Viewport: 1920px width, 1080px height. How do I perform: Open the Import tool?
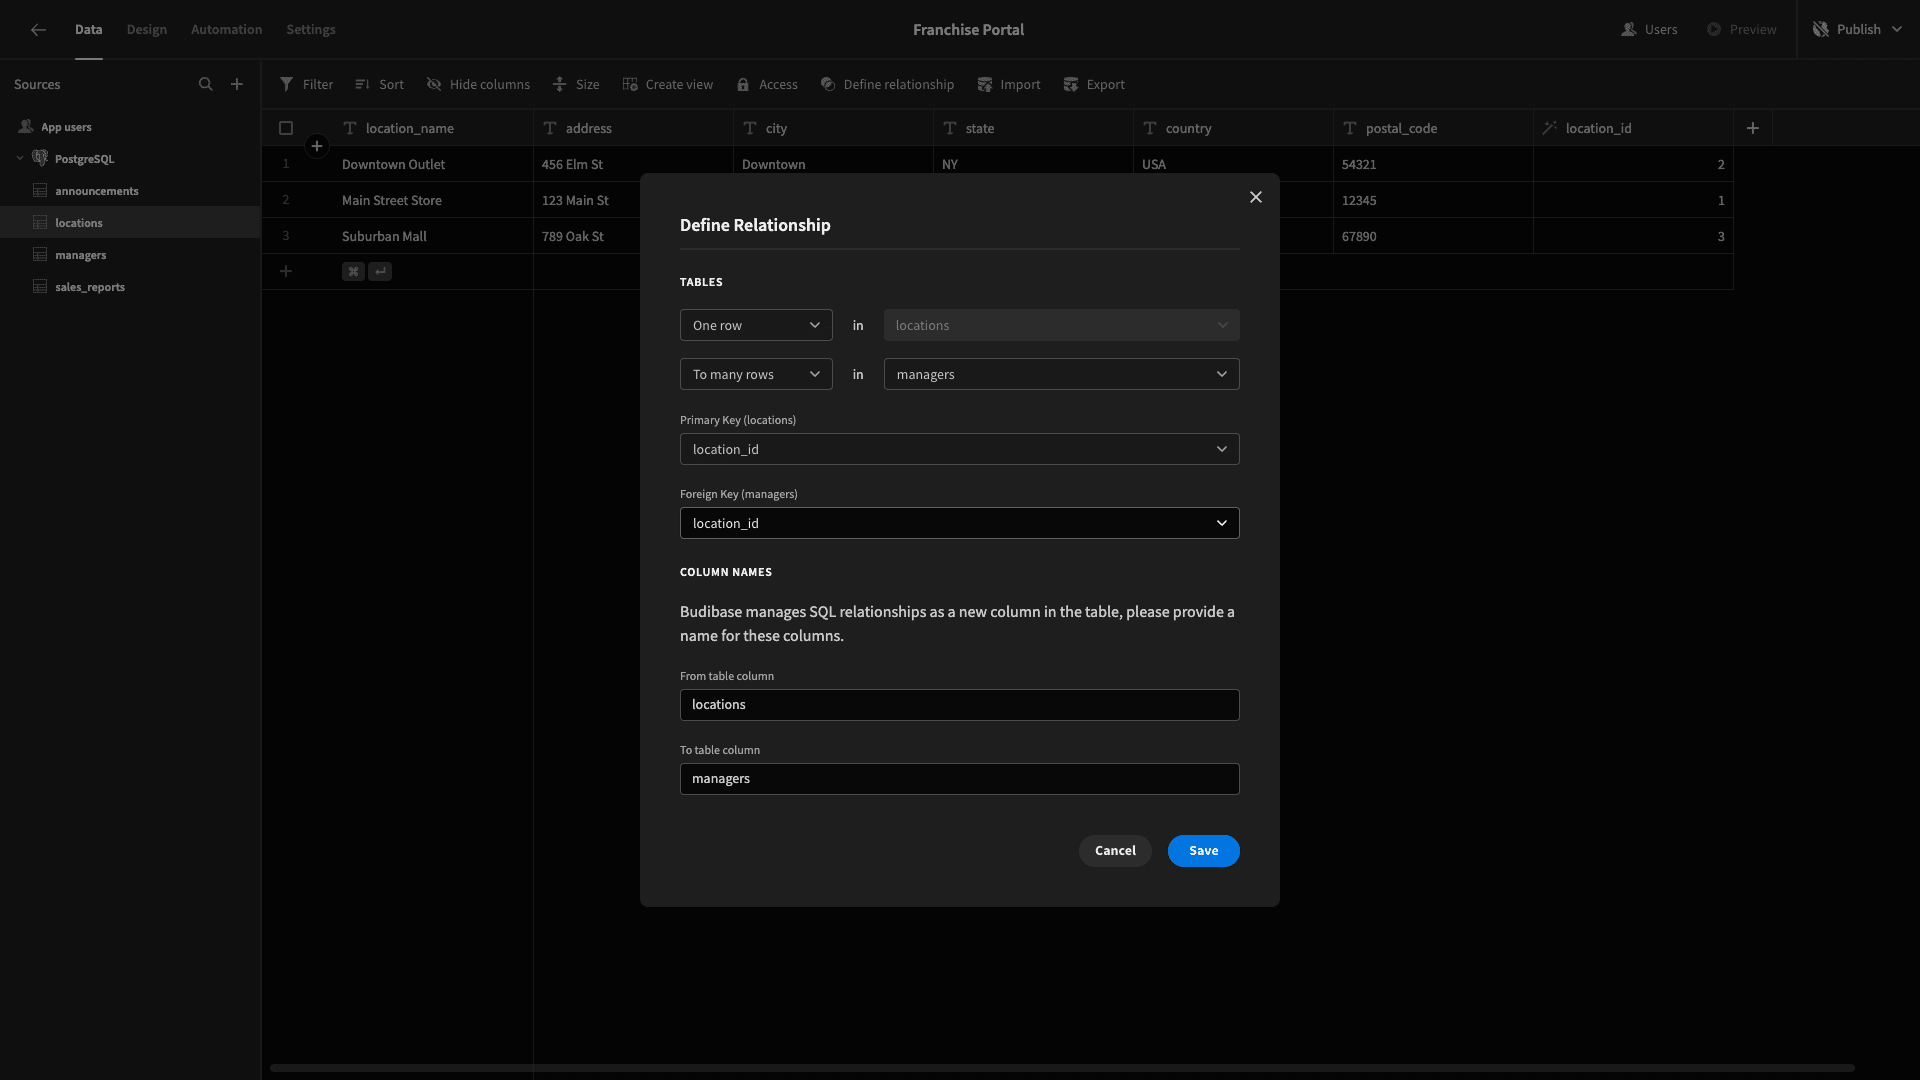pyautogui.click(x=1009, y=85)
